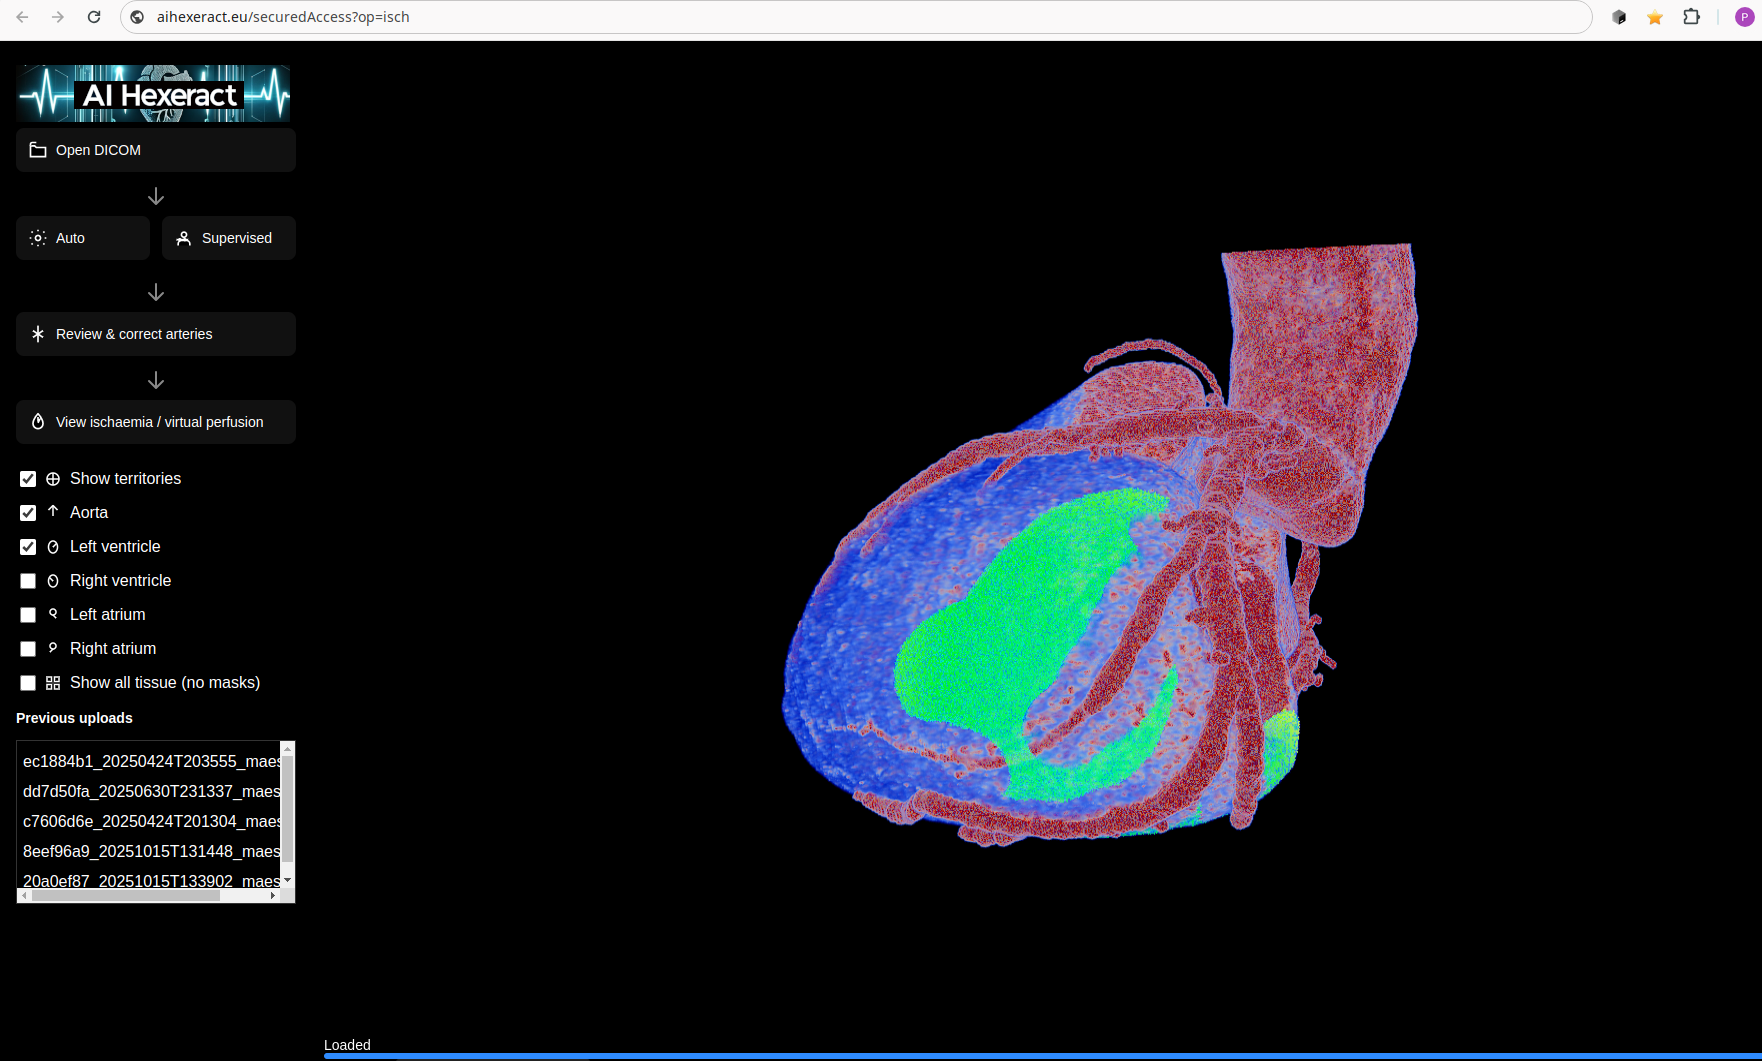1762x1061 pixels.
Task: Enable the Right ventricle checkbox
Action: coord(27,581)
